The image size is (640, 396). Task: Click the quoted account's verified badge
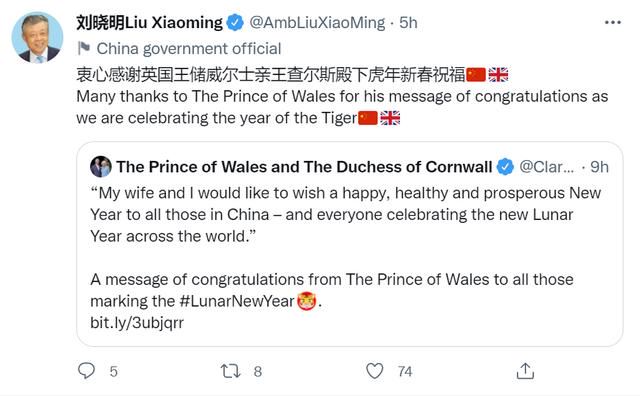click(505, 167)
